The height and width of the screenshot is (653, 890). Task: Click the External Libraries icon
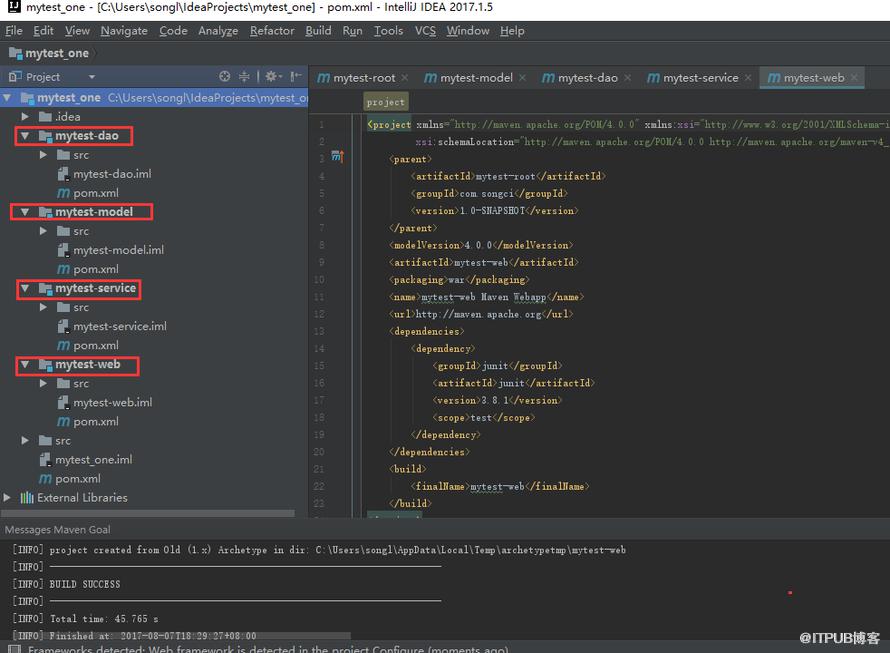click(x=27, y=498)
